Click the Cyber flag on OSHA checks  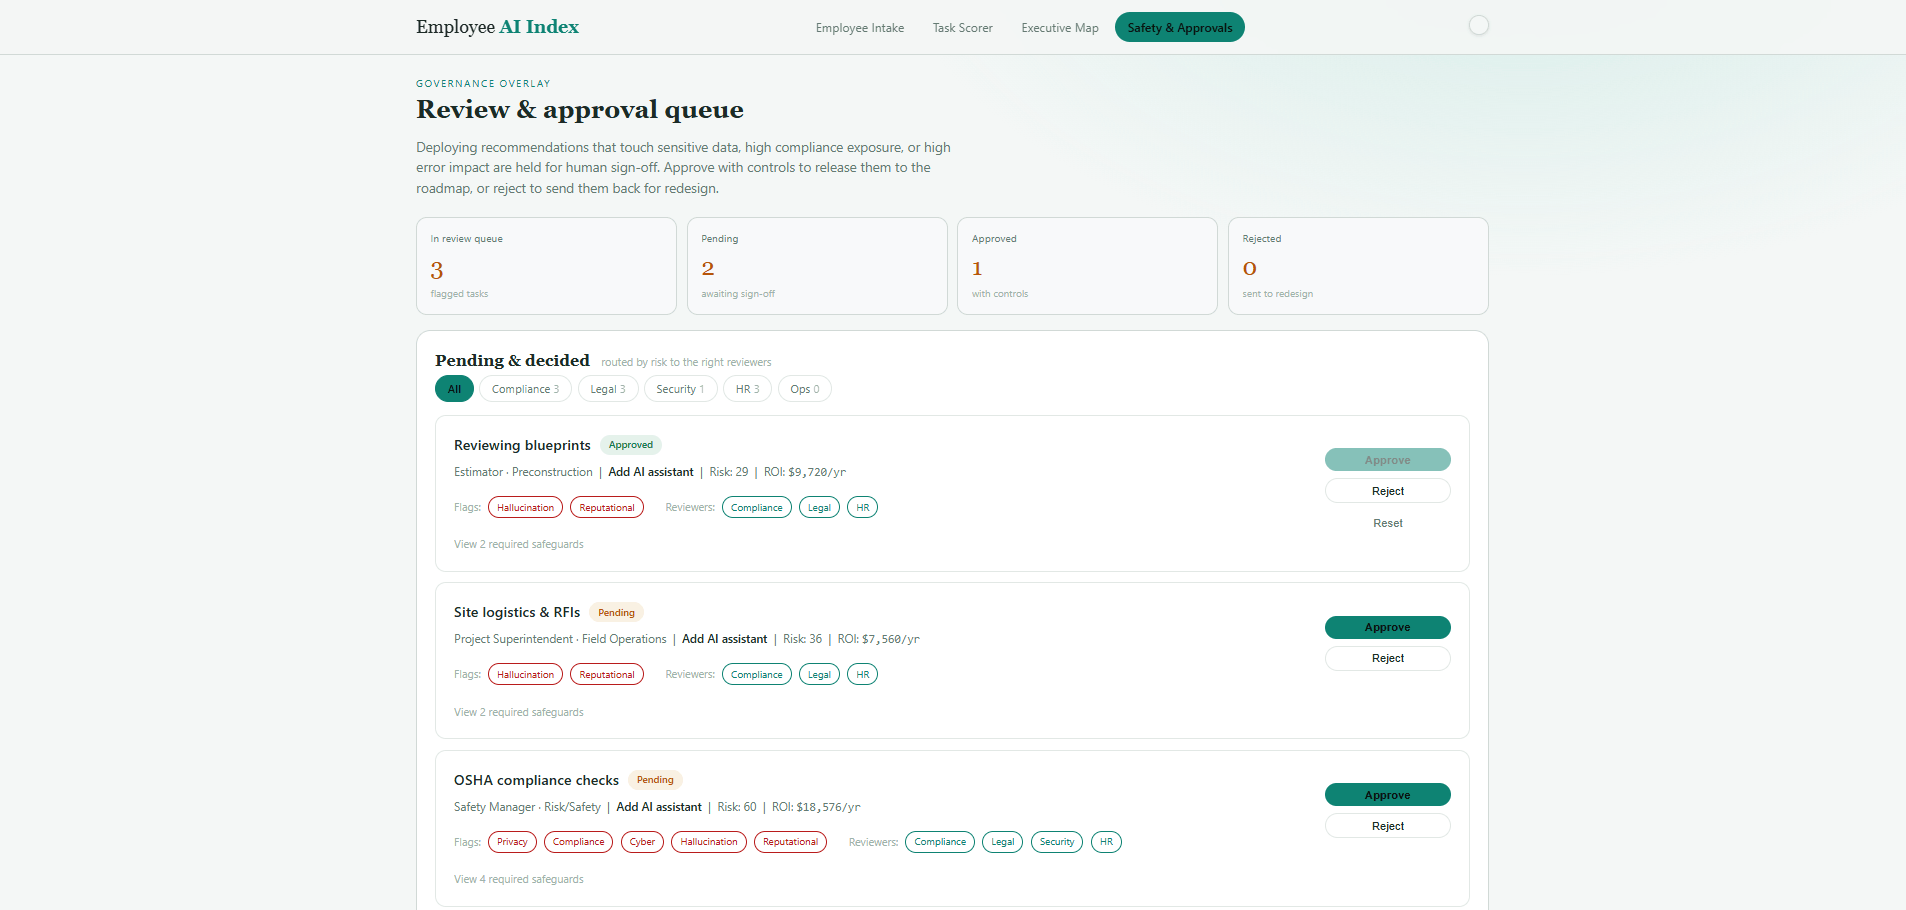point(642,842)
